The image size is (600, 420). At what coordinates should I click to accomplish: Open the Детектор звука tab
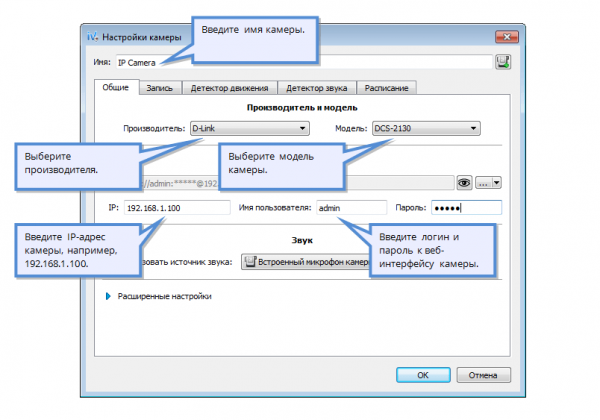coord(316,88)
